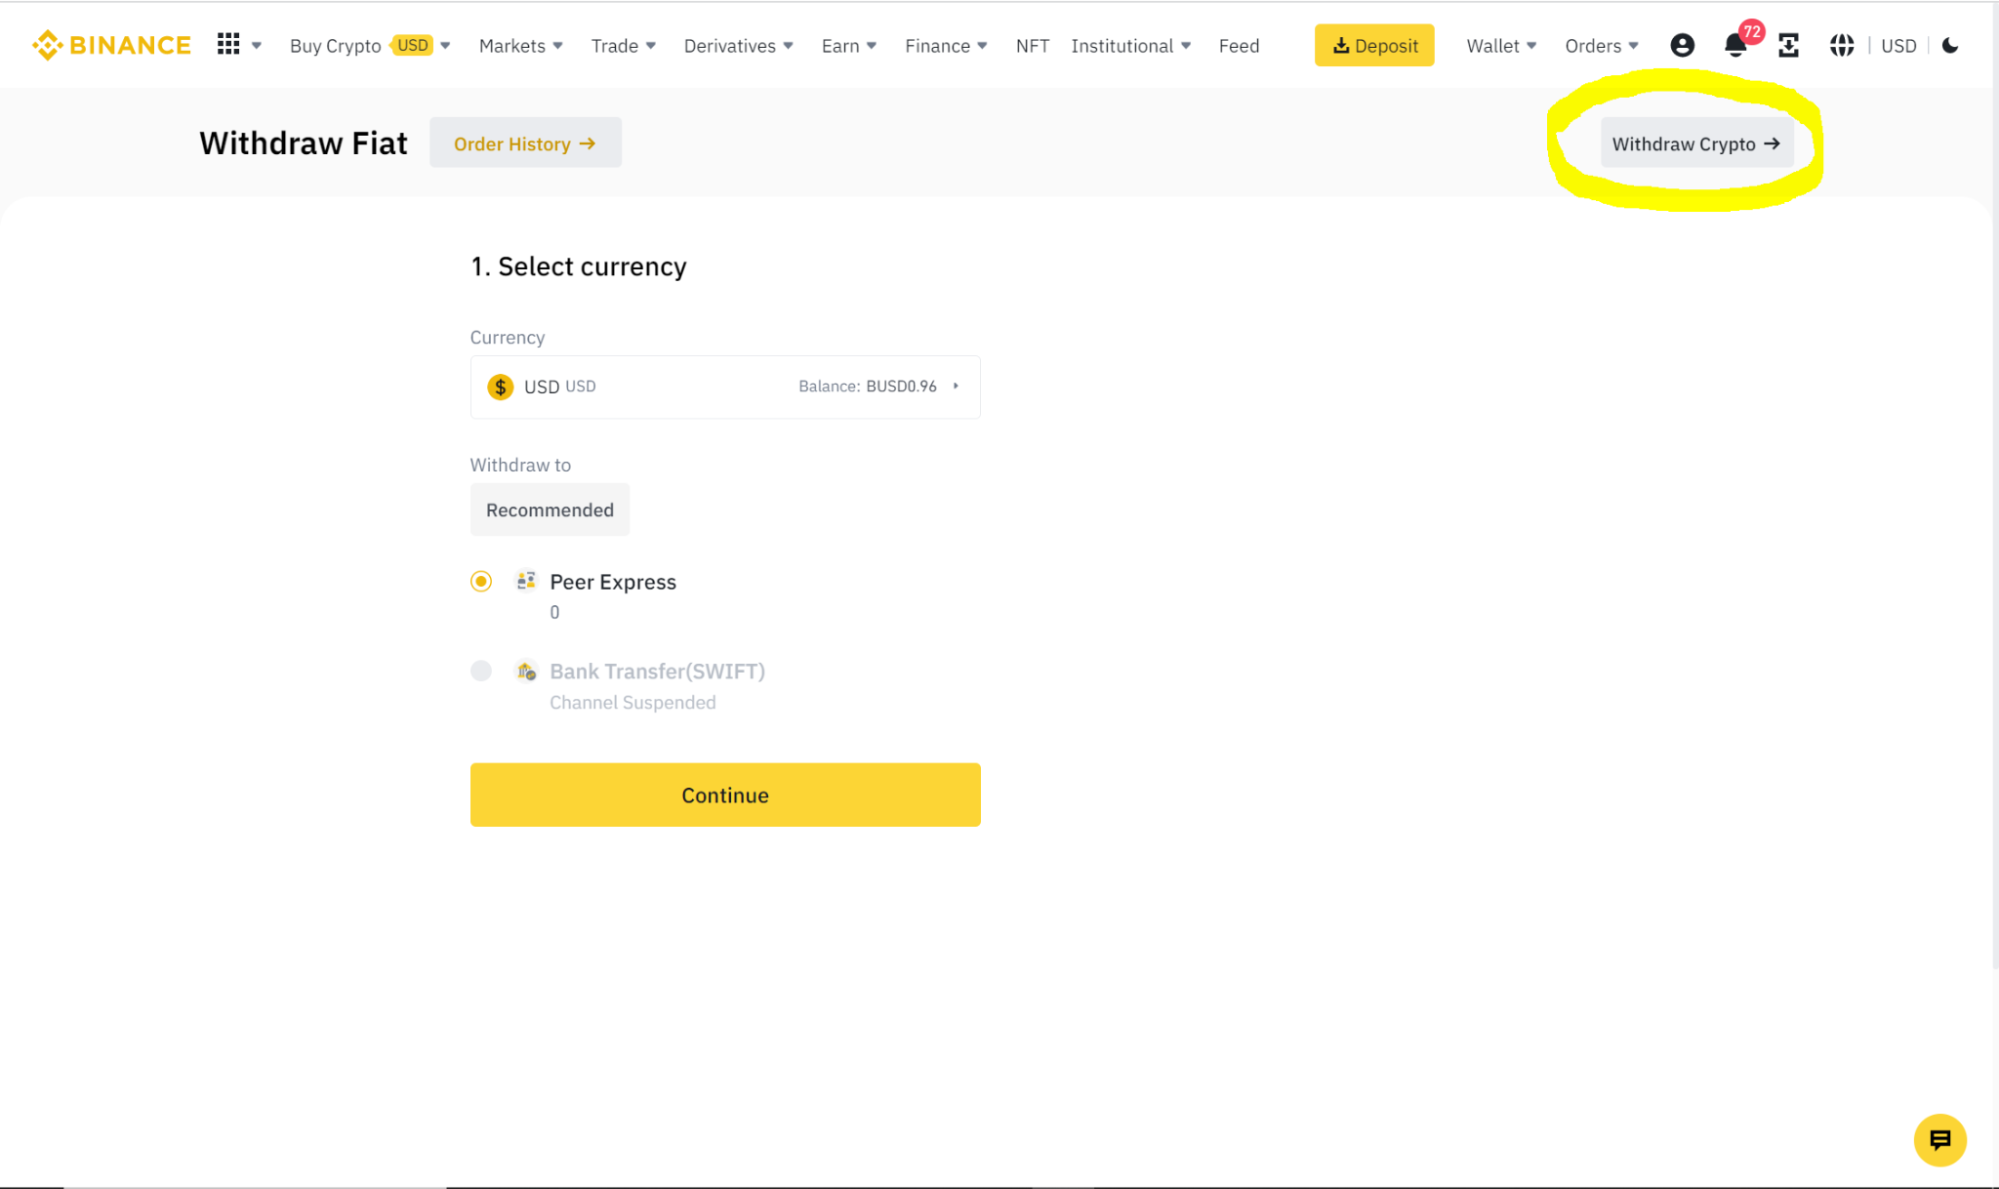The height and width of the screenshot is (1189, 1999).
Task: Click the Balance: BUSD0.96 text
Action: [x=867, y=386]
